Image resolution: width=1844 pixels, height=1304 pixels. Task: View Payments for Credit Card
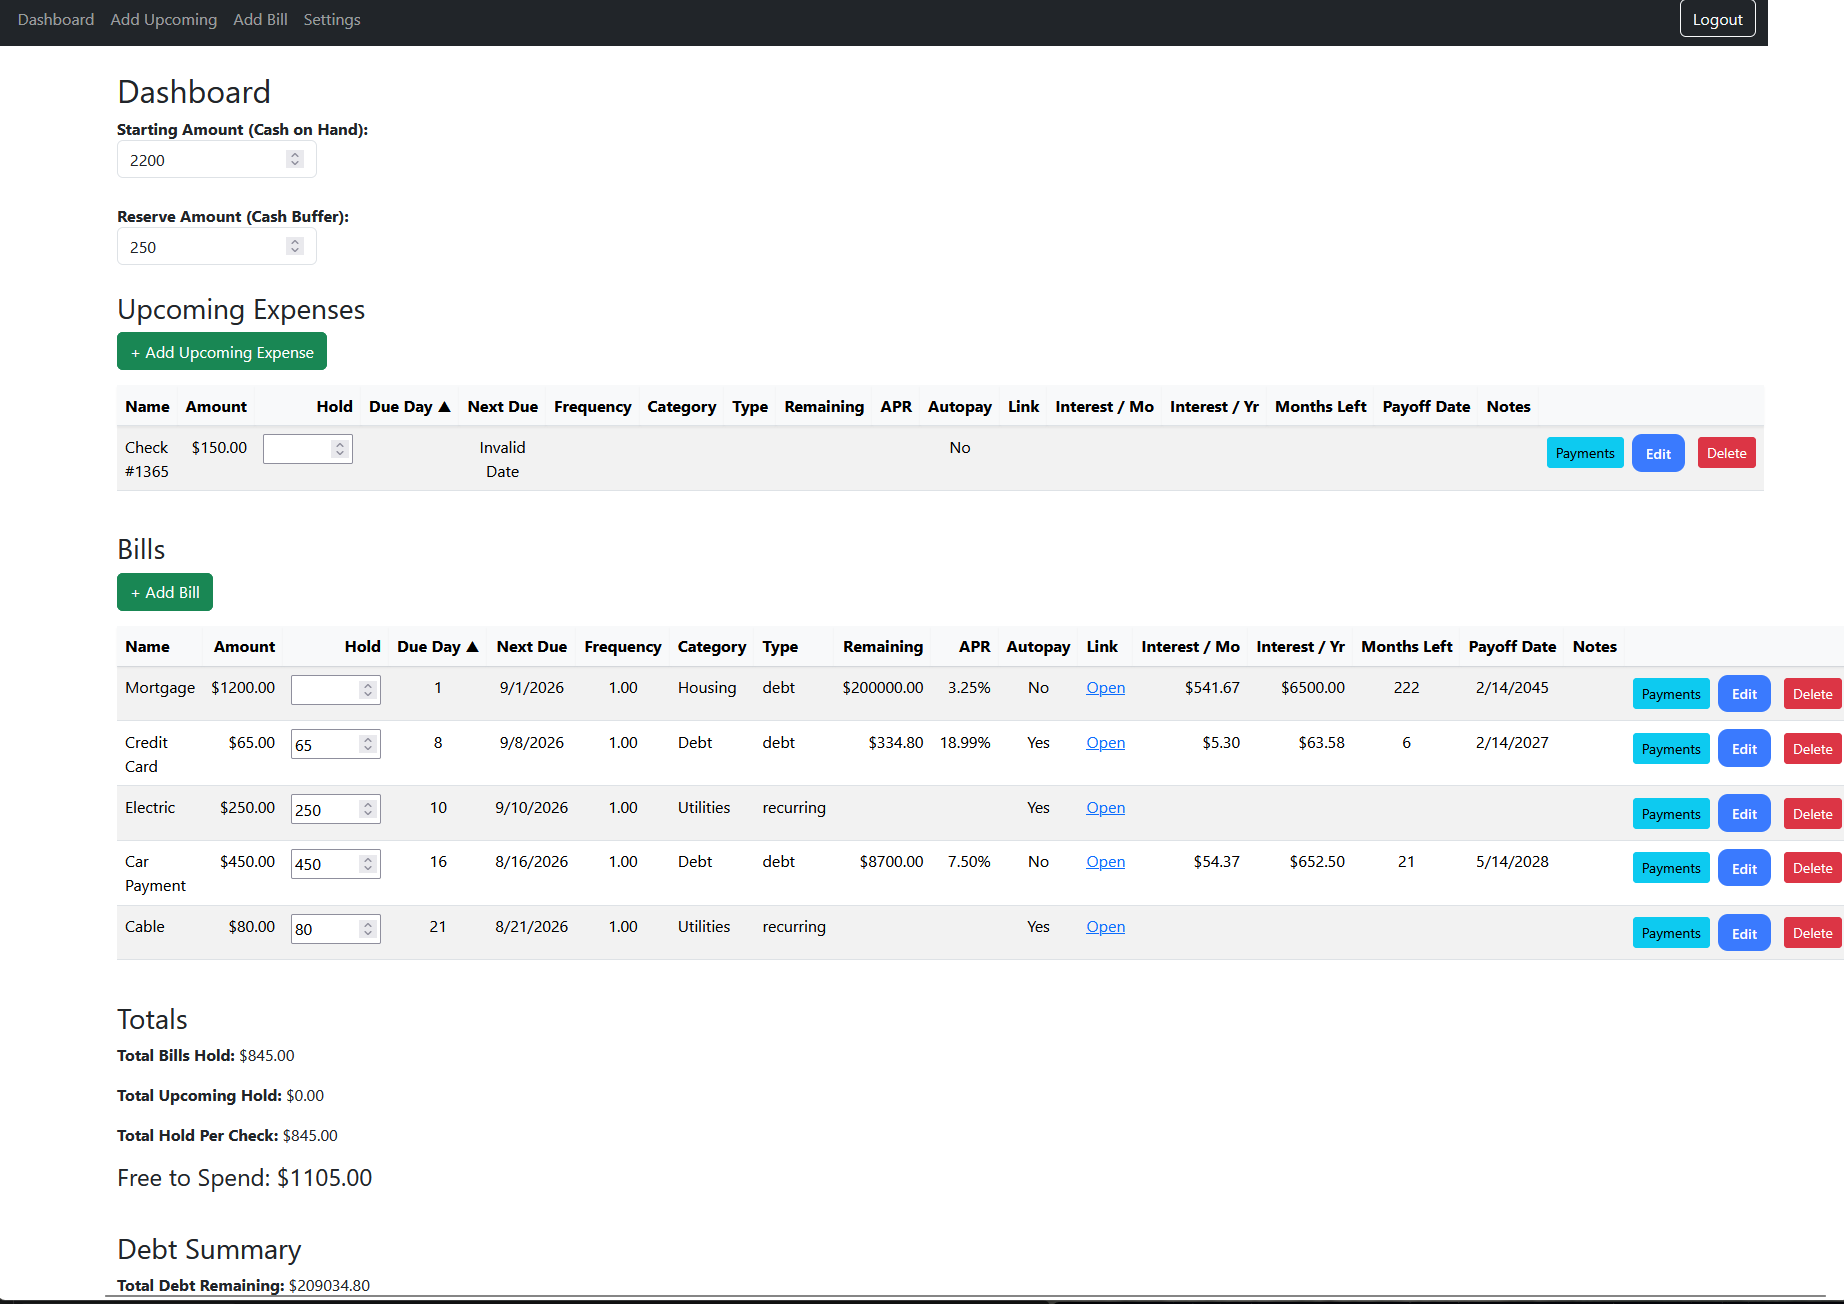pos(1671,749)
